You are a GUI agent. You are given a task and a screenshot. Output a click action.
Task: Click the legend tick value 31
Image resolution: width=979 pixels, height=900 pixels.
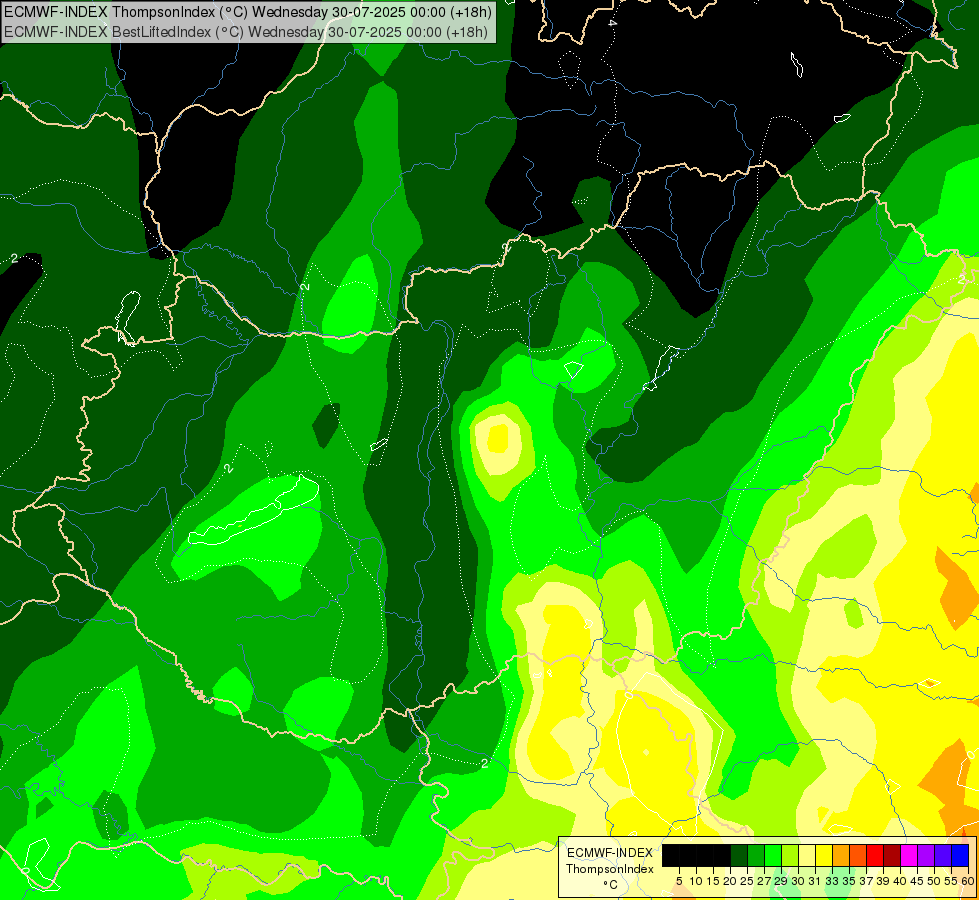[x=815, y=881]
